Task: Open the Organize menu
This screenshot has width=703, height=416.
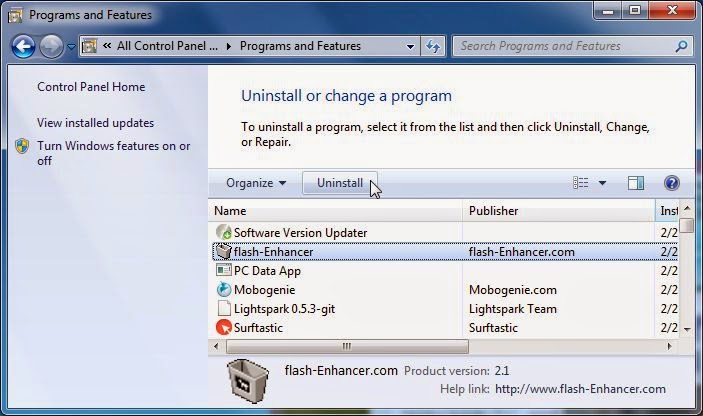Action: [x=256, y=183]
